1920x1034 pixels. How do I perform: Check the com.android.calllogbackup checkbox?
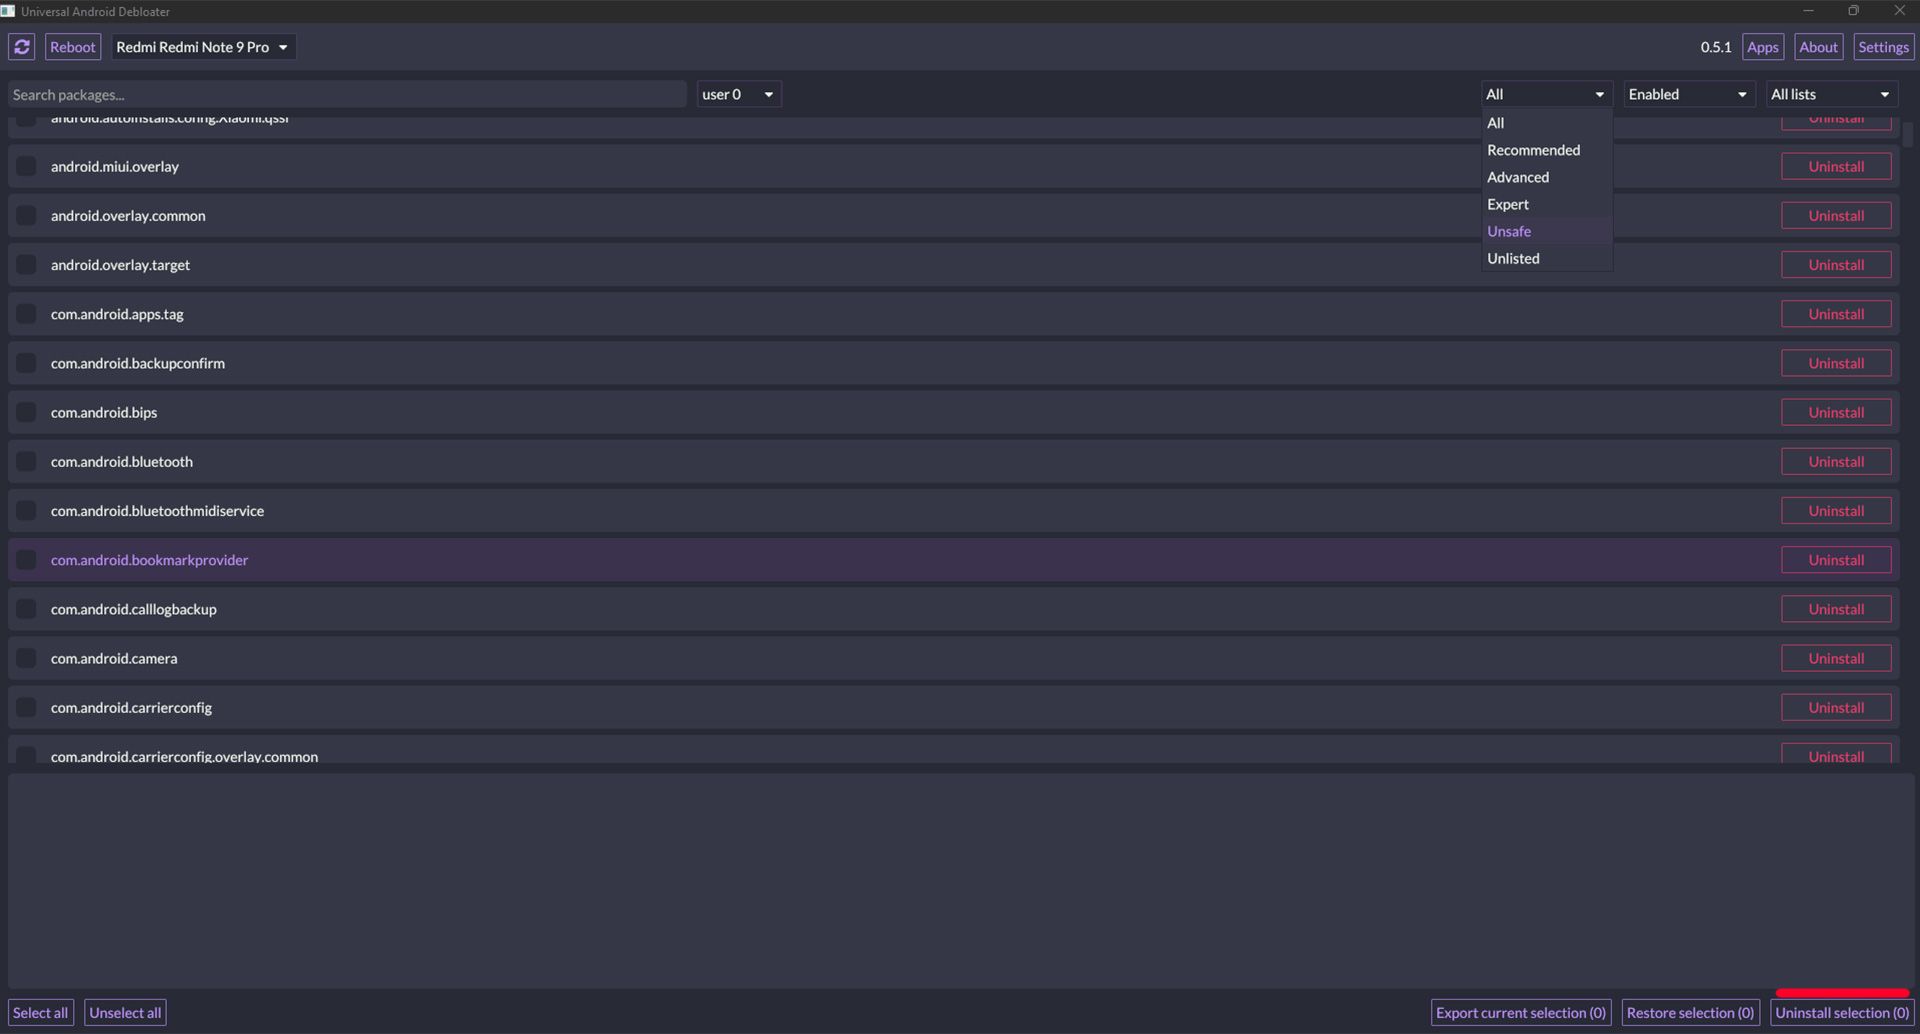[x=26, y=608]
